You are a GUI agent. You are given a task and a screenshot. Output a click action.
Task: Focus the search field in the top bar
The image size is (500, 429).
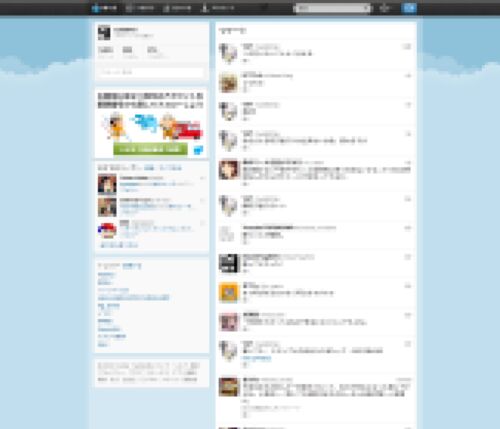(x=332, y=8)
